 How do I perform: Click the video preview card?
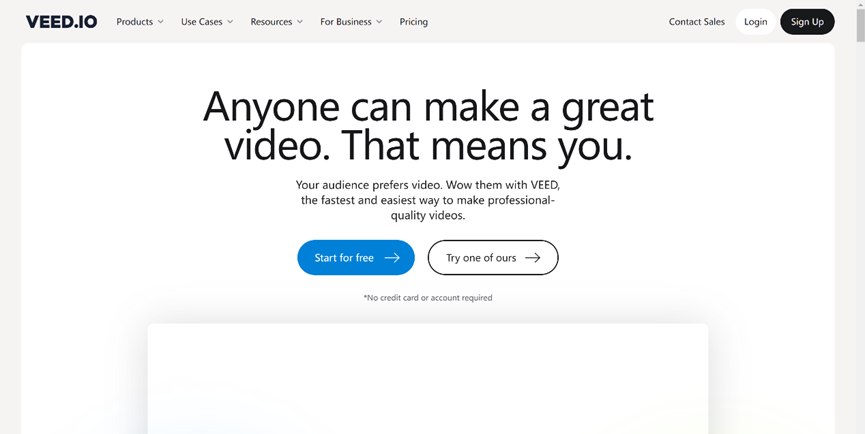[x=428, y=378]
